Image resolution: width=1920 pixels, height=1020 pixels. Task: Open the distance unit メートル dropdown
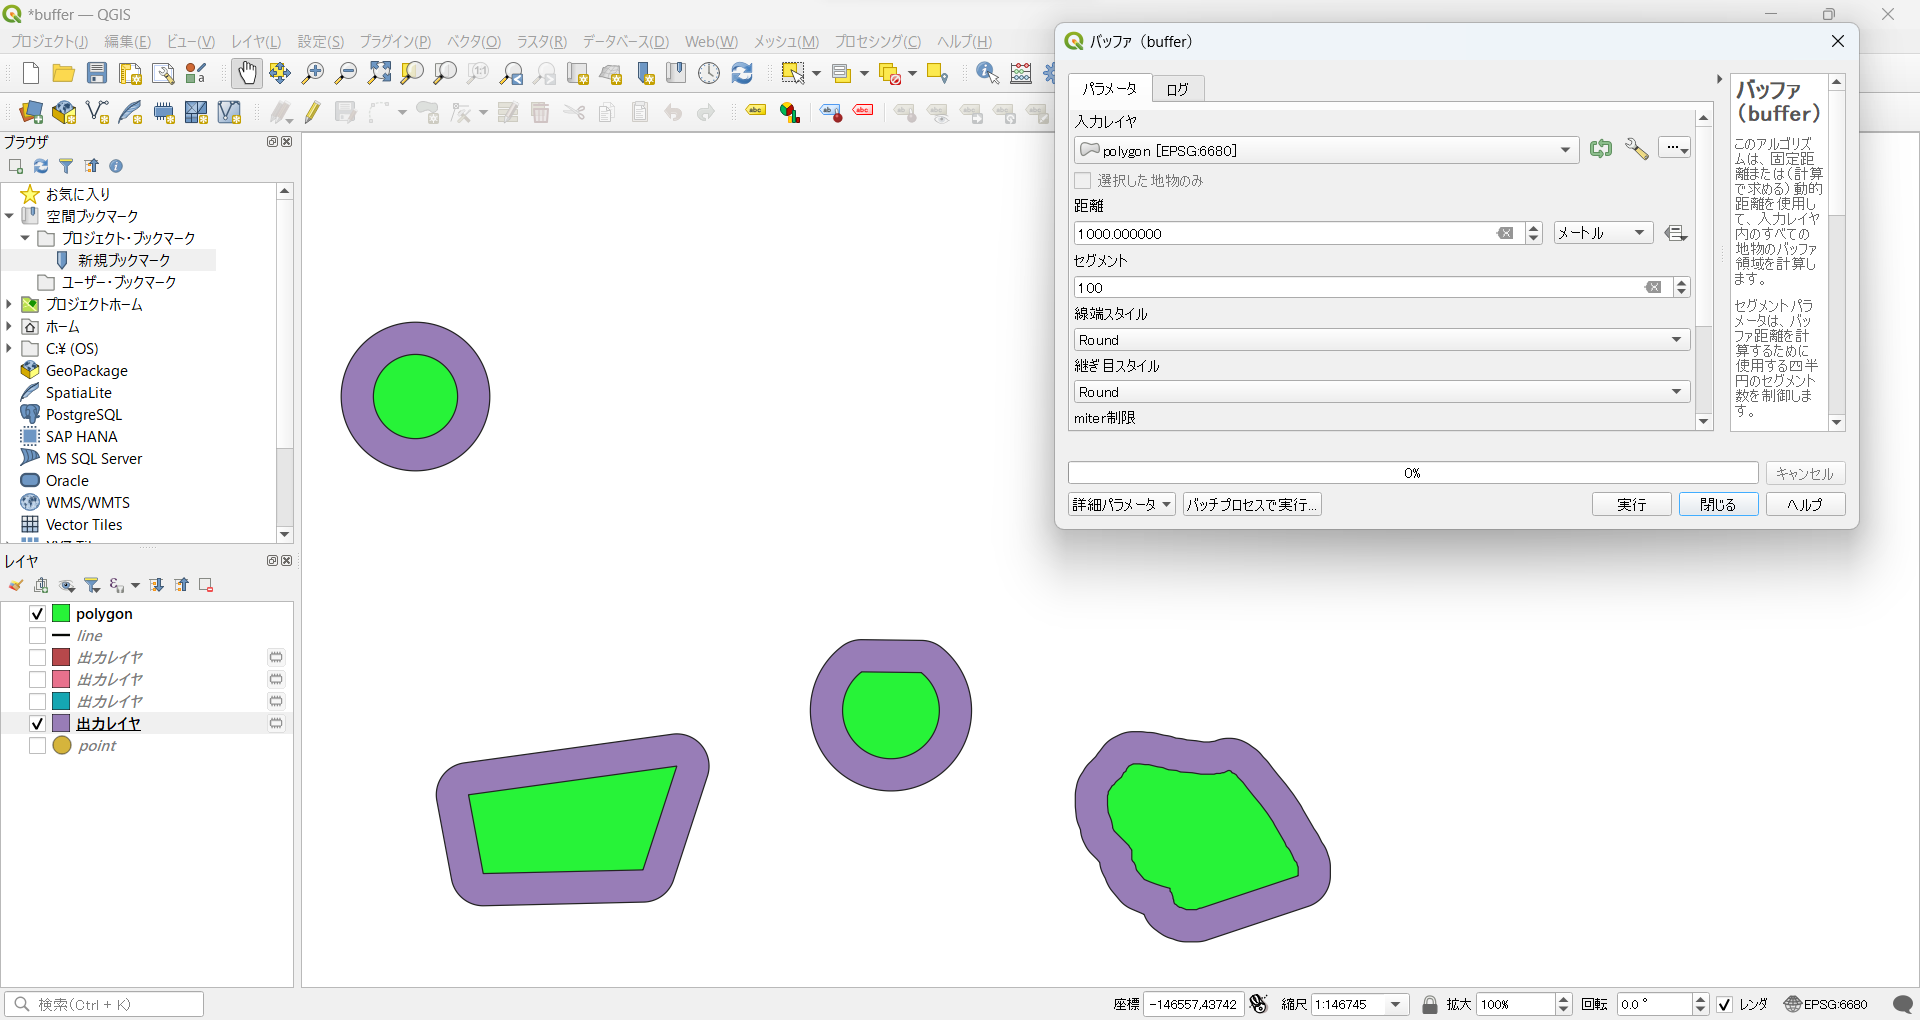1603,233
